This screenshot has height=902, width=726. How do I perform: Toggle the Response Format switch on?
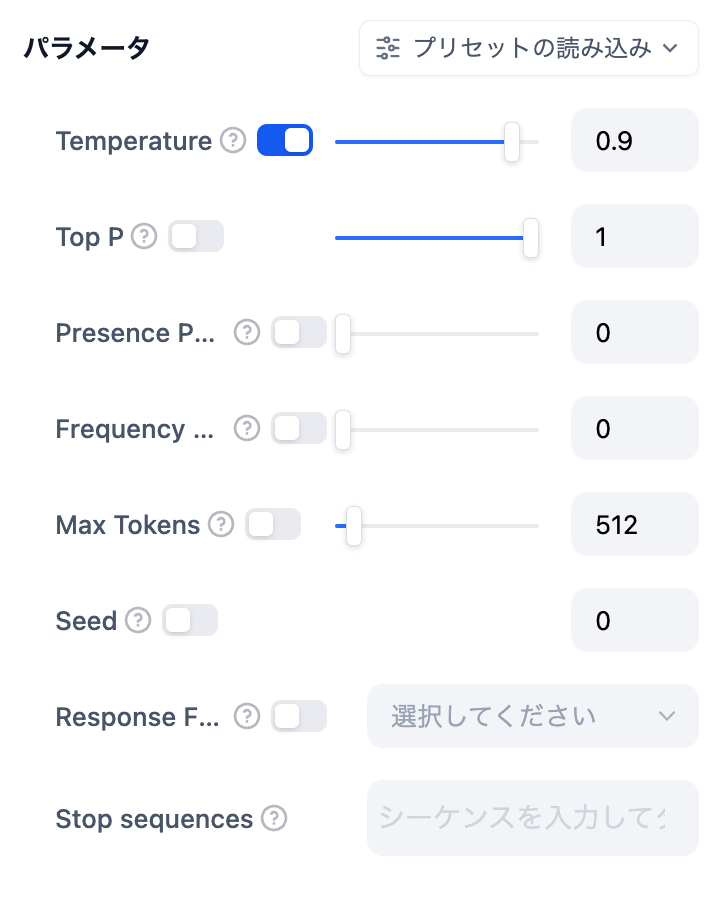[x=299, y=717]
